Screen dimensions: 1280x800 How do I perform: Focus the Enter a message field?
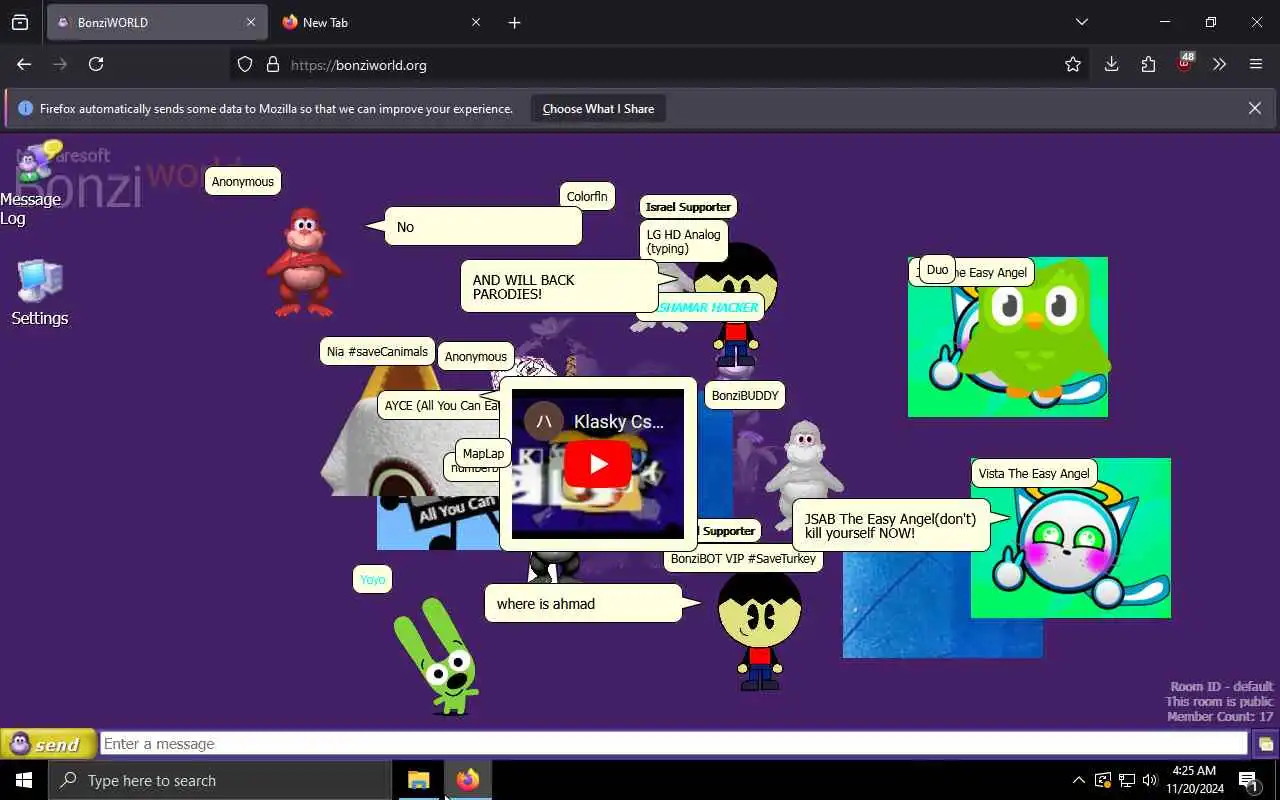pyautogui.click(x=674, y=744)
